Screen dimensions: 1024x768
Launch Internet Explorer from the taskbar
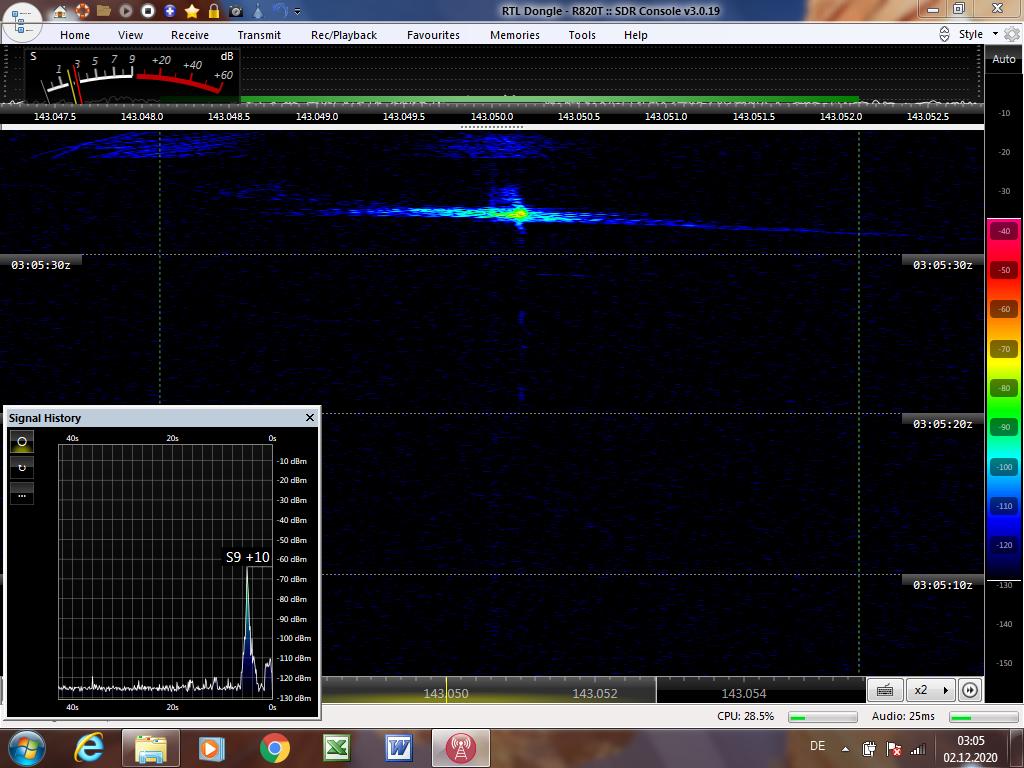[x=89, y=748]
